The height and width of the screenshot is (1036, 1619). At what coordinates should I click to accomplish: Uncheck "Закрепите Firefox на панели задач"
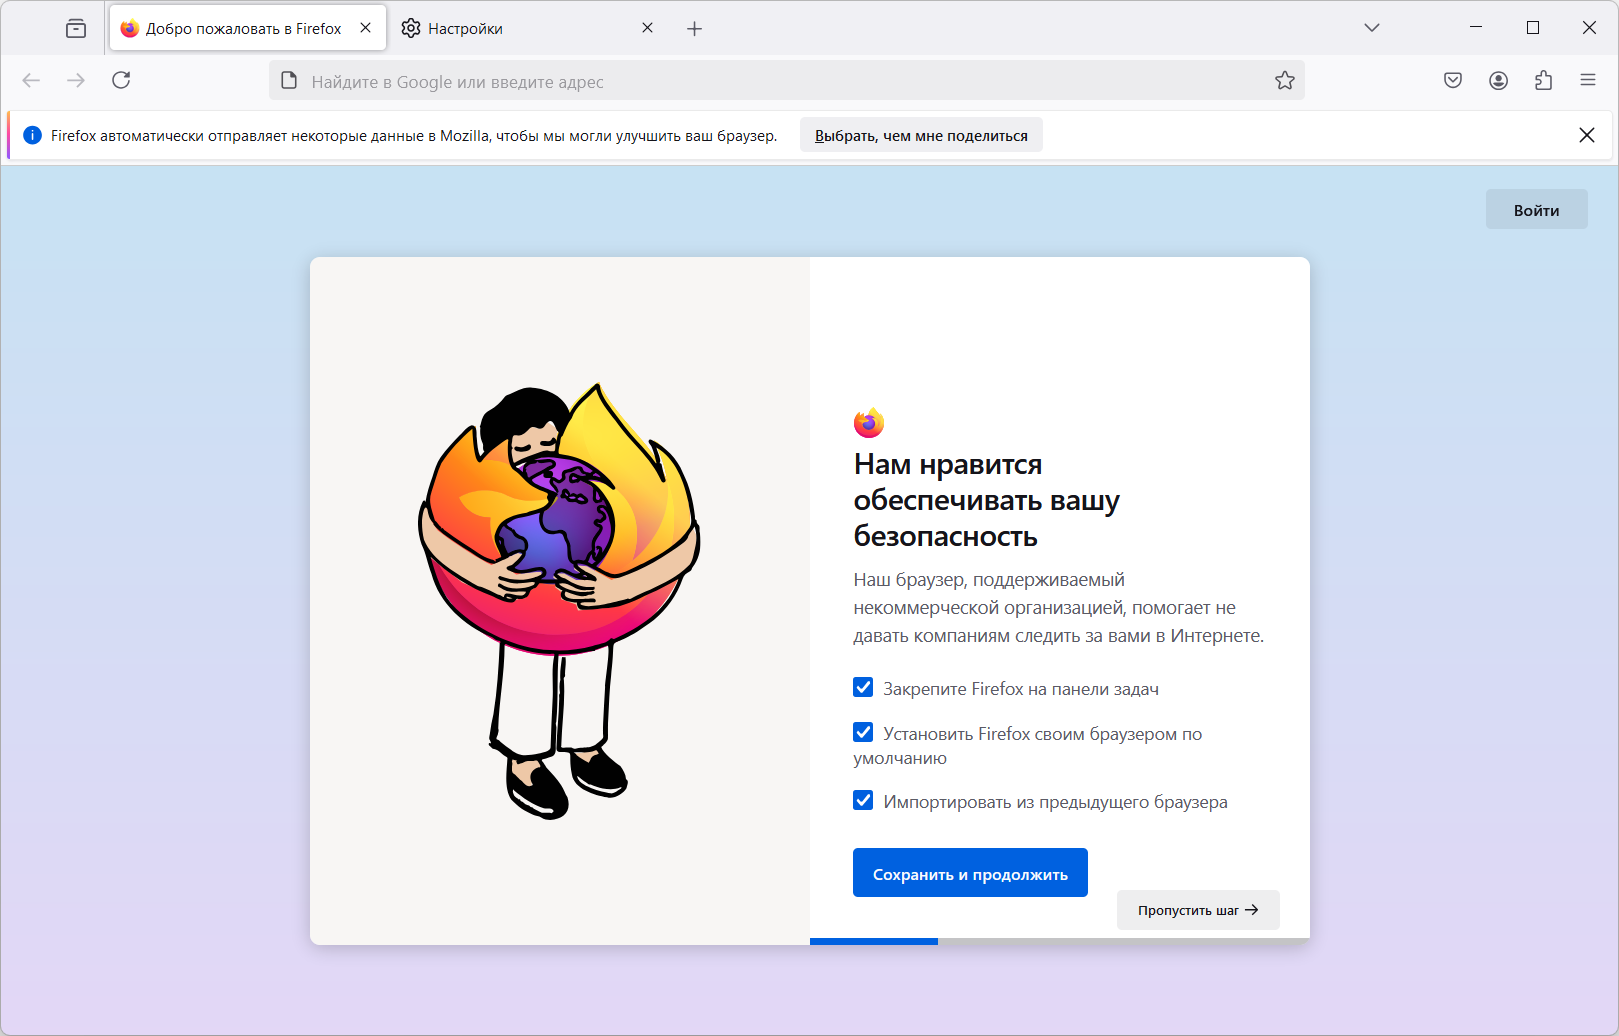[x=863, y=688]
